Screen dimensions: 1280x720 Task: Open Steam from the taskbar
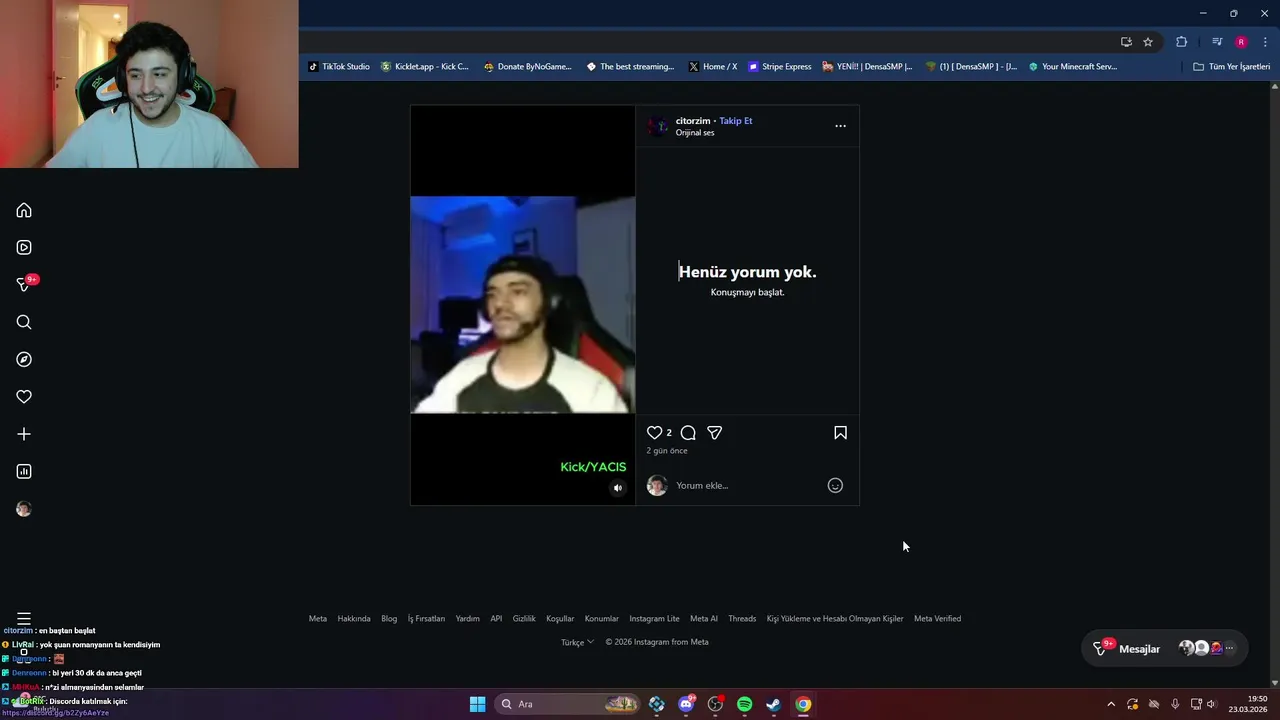773,704
